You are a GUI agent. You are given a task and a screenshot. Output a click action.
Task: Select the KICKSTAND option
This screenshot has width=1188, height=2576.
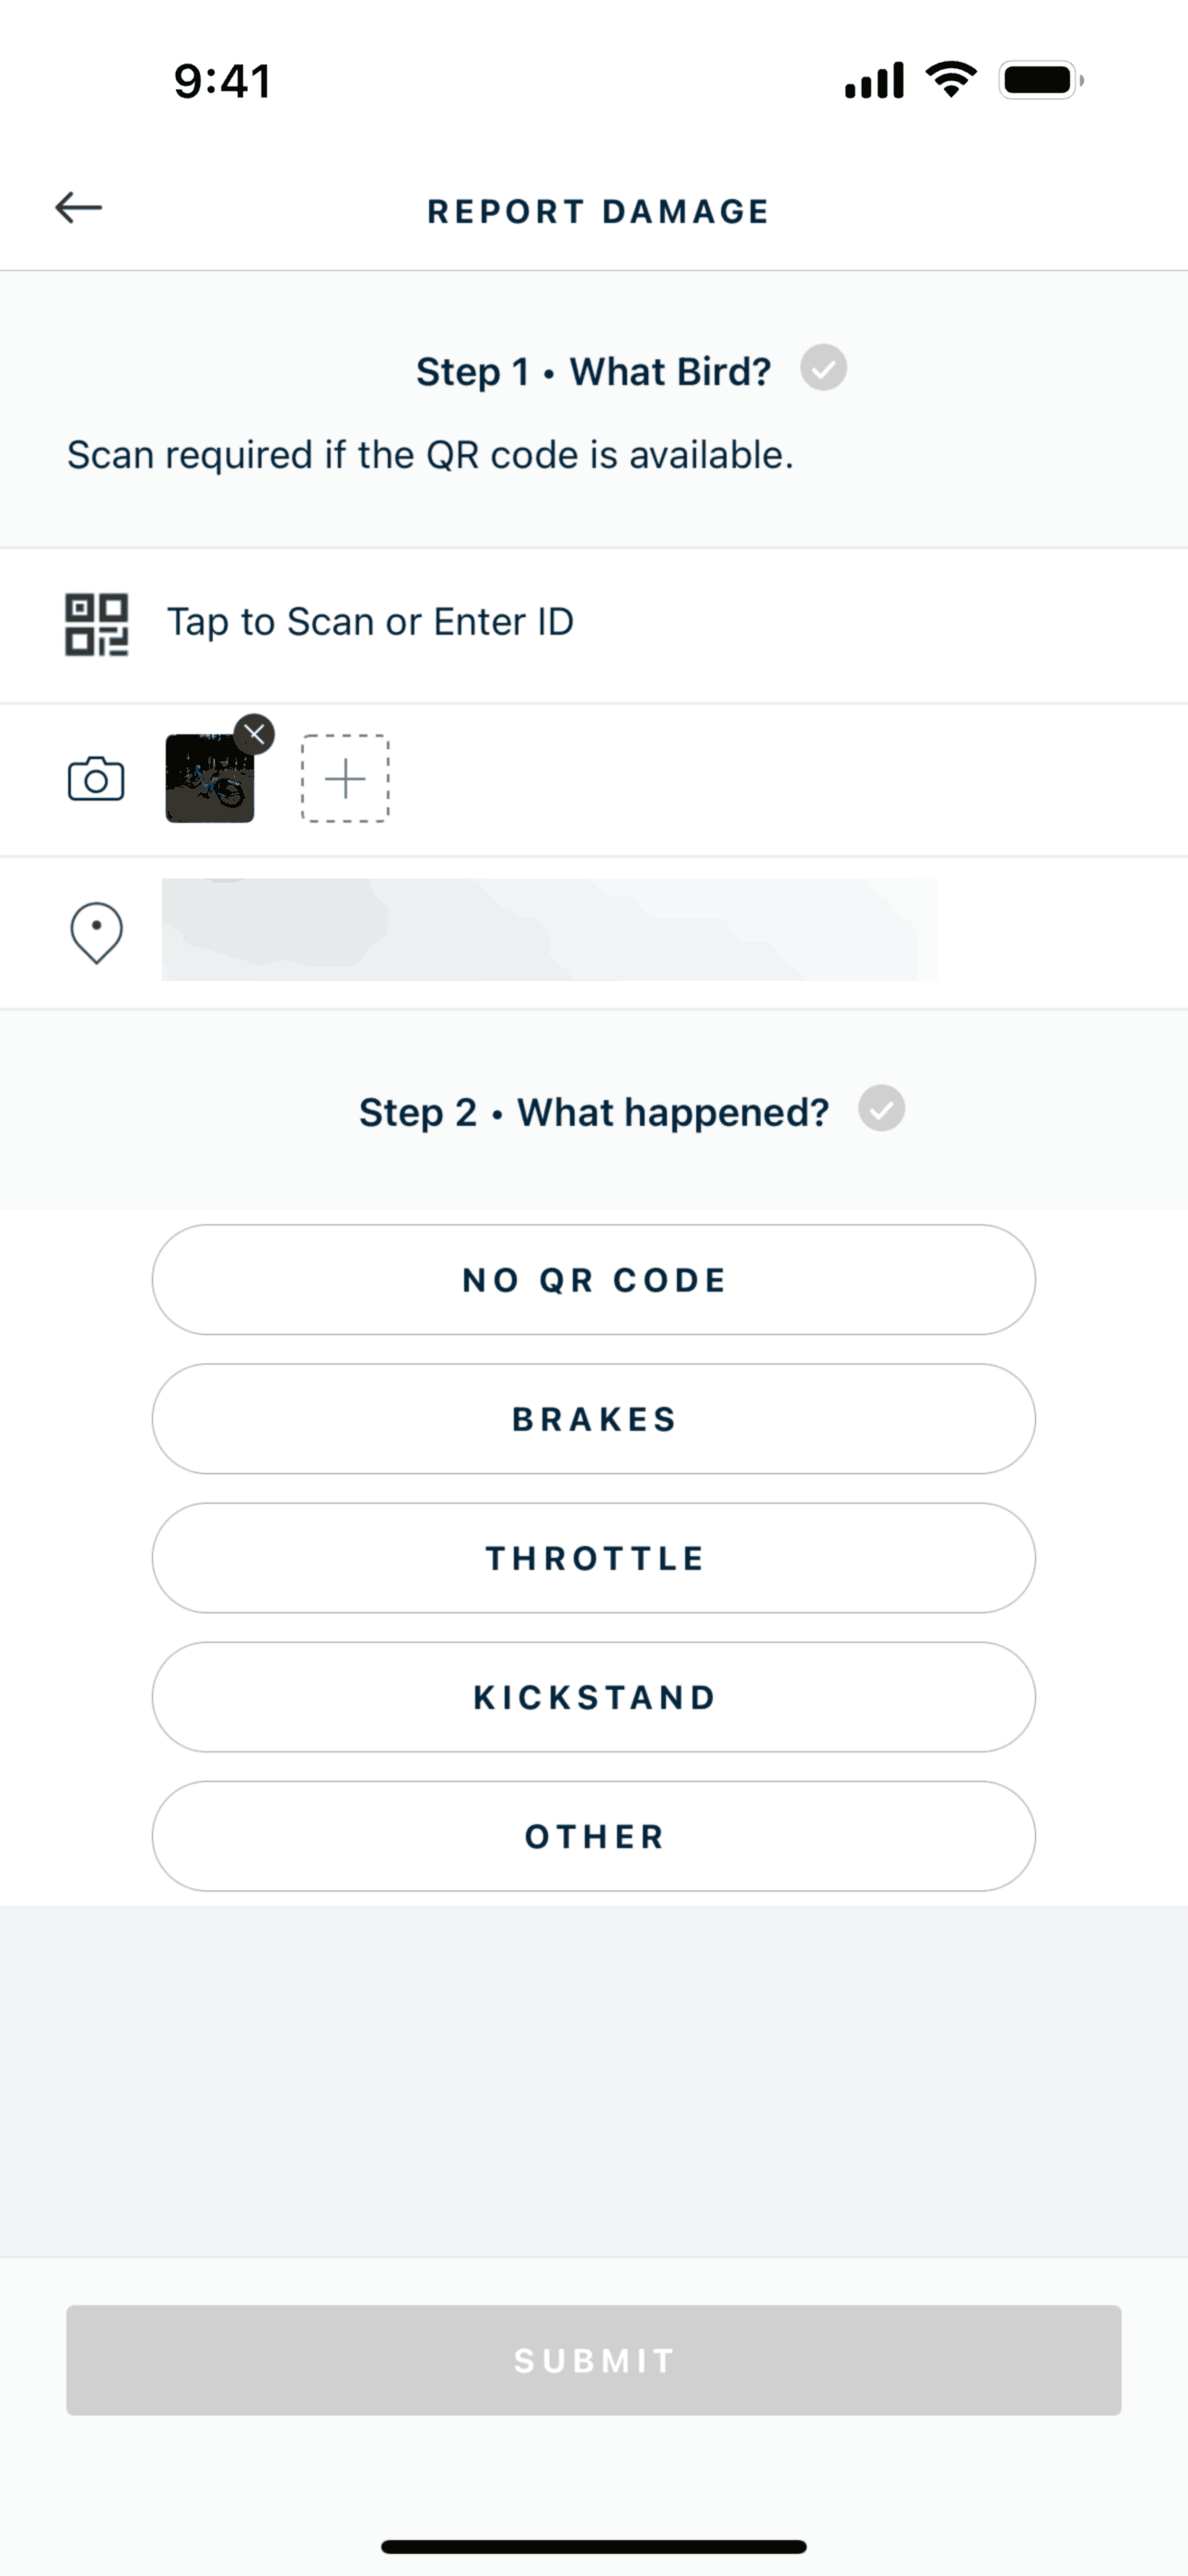[x=594, y=1697]
